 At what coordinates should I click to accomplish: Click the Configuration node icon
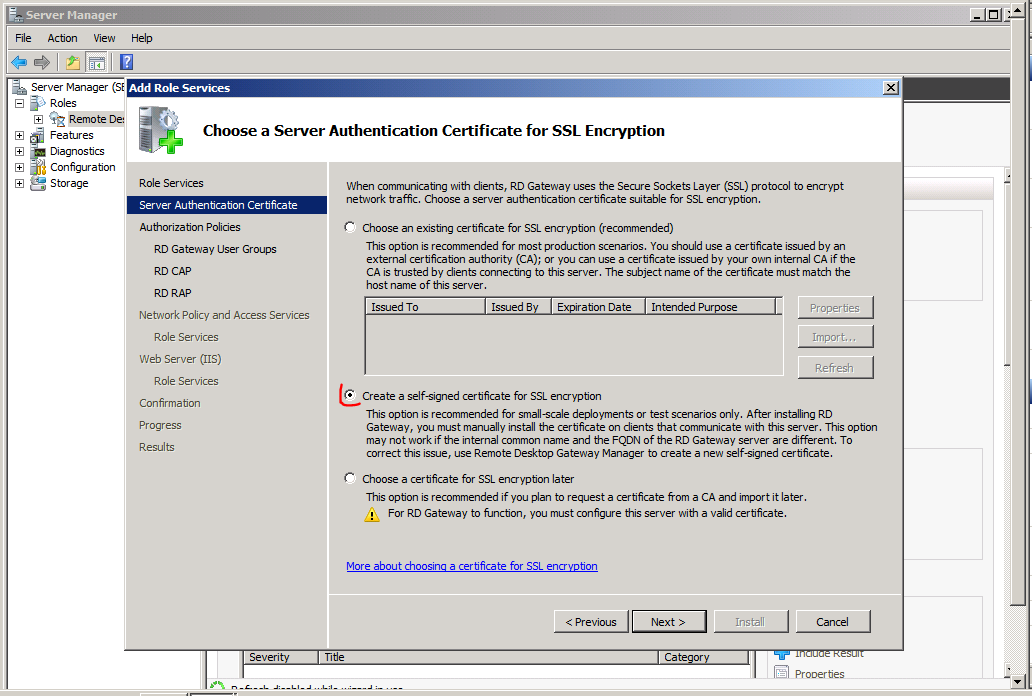pyautogui.click(x=38, y=167)
